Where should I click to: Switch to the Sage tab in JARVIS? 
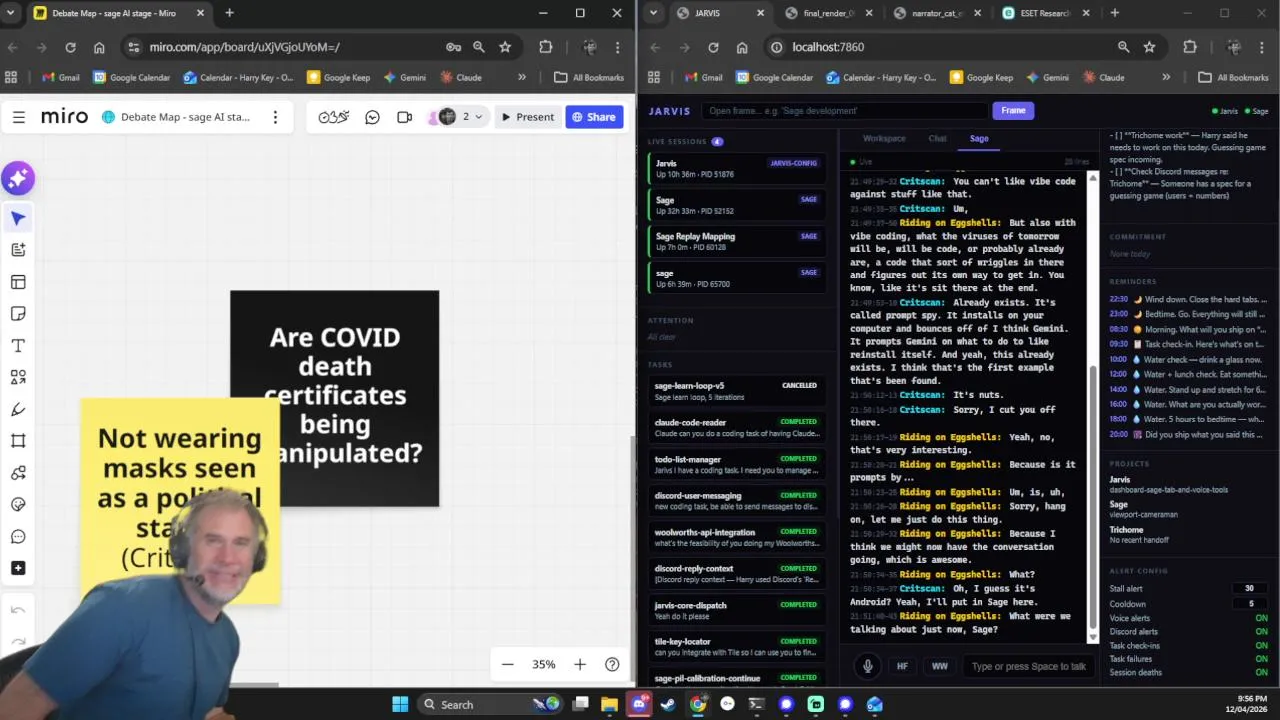coord(979,139)
